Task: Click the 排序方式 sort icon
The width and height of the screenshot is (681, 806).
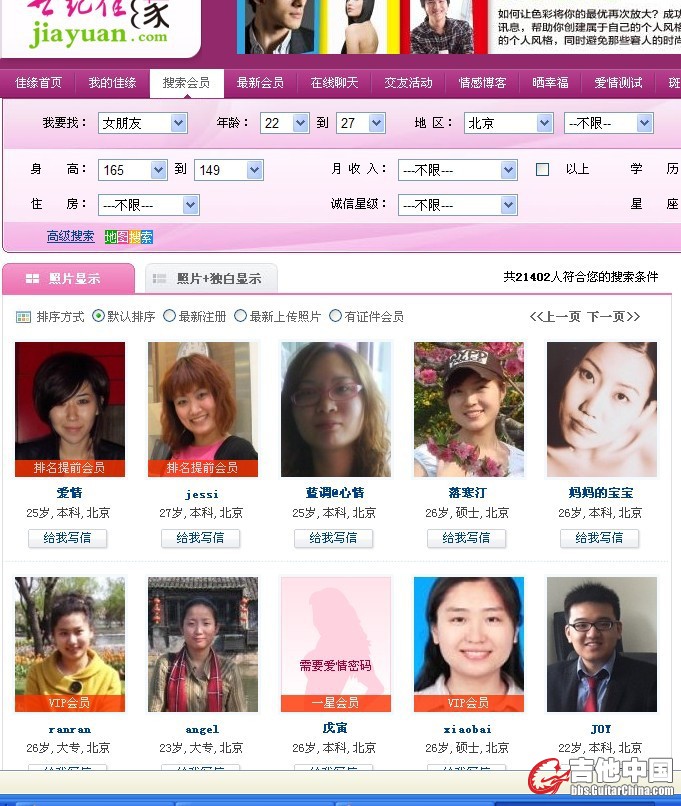Action: (23, 317)
